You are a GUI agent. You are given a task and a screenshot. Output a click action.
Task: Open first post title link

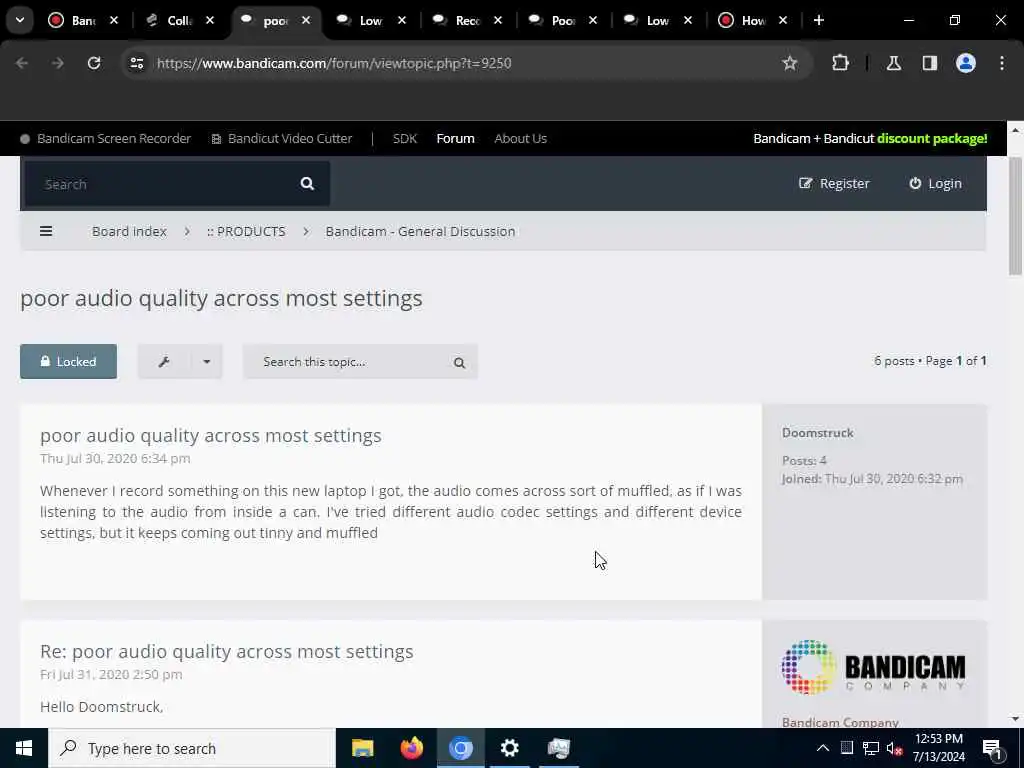coord(211,436)
